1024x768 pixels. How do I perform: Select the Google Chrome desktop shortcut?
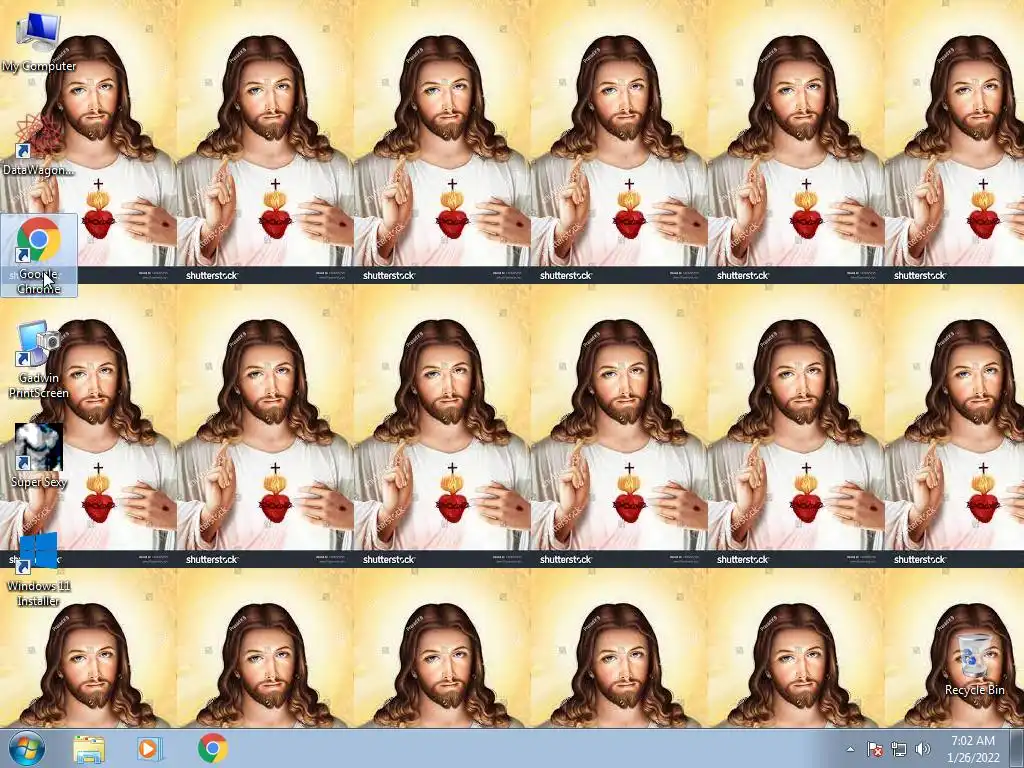(x=39, y=255)
